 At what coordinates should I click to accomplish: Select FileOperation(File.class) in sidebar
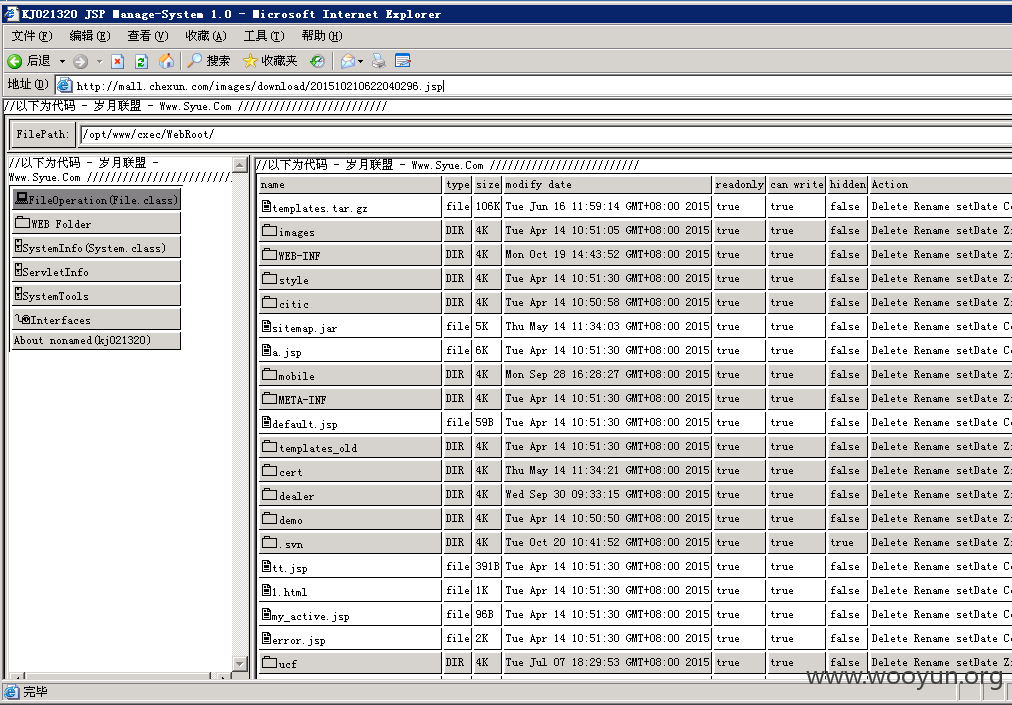click(96, 199)
